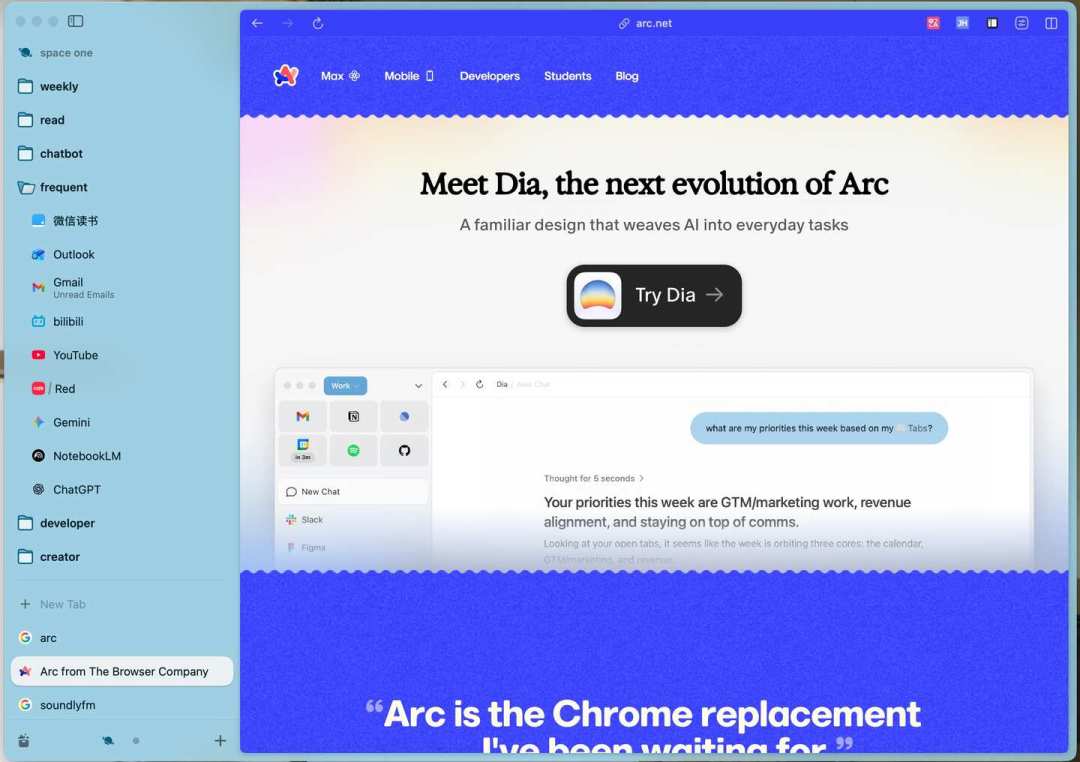Image resolution: width=1080 pixels, height=762 pixels.
Task: Open Work space dropdown in Dia preview
Action: click(345, 386)
